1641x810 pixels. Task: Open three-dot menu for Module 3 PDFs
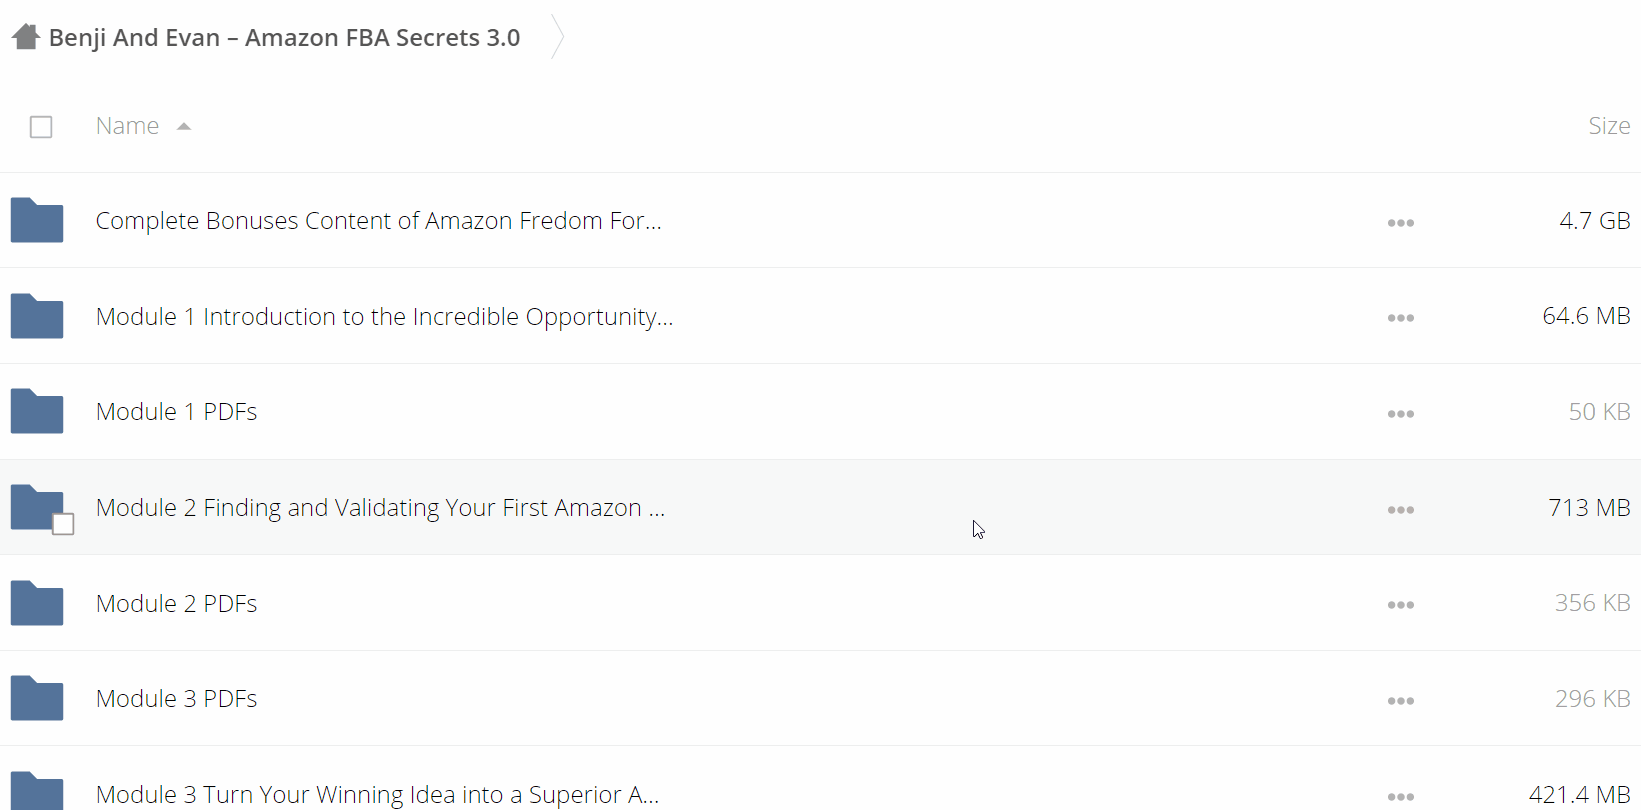[1400, 701]
